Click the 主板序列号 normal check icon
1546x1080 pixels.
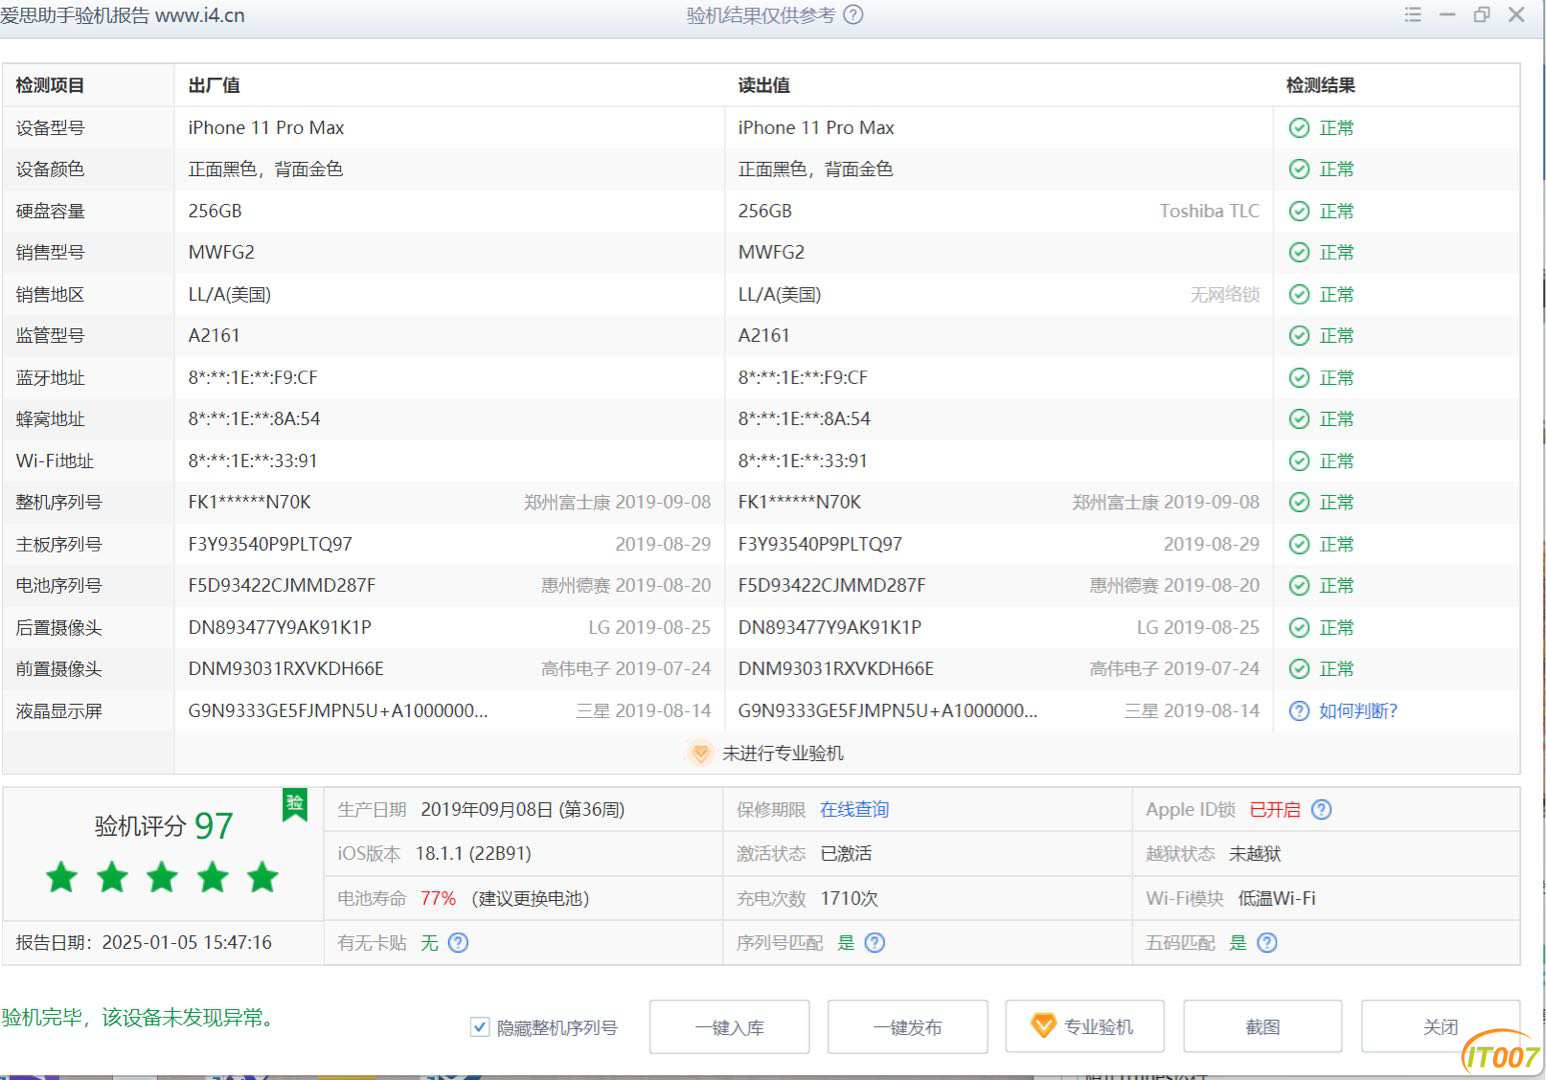[x=1299, y=544]
